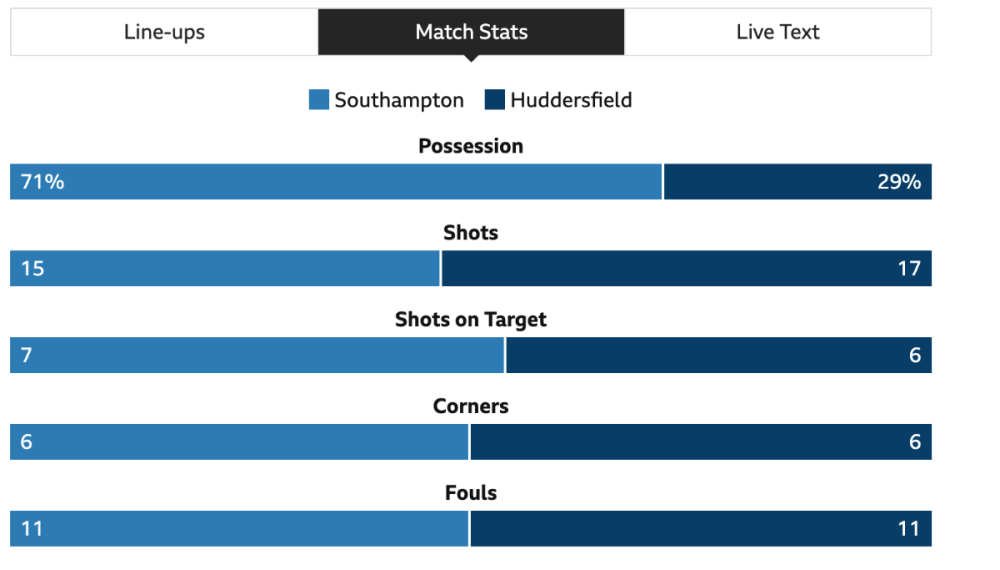Select Huddersfield's 17 shots bar

686,269
